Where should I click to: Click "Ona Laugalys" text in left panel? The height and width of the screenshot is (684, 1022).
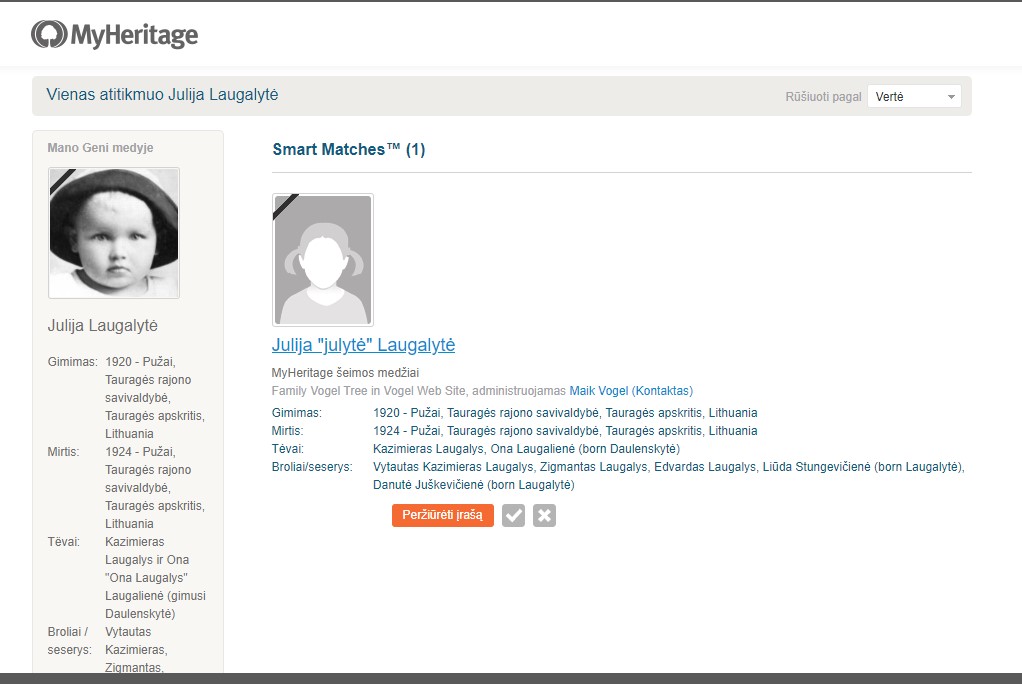coord(147,578)
